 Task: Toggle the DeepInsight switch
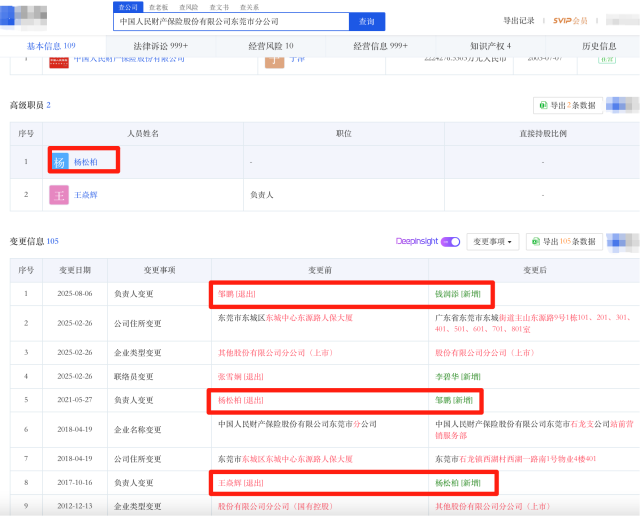pyautogui.click(x=450, y=241)
